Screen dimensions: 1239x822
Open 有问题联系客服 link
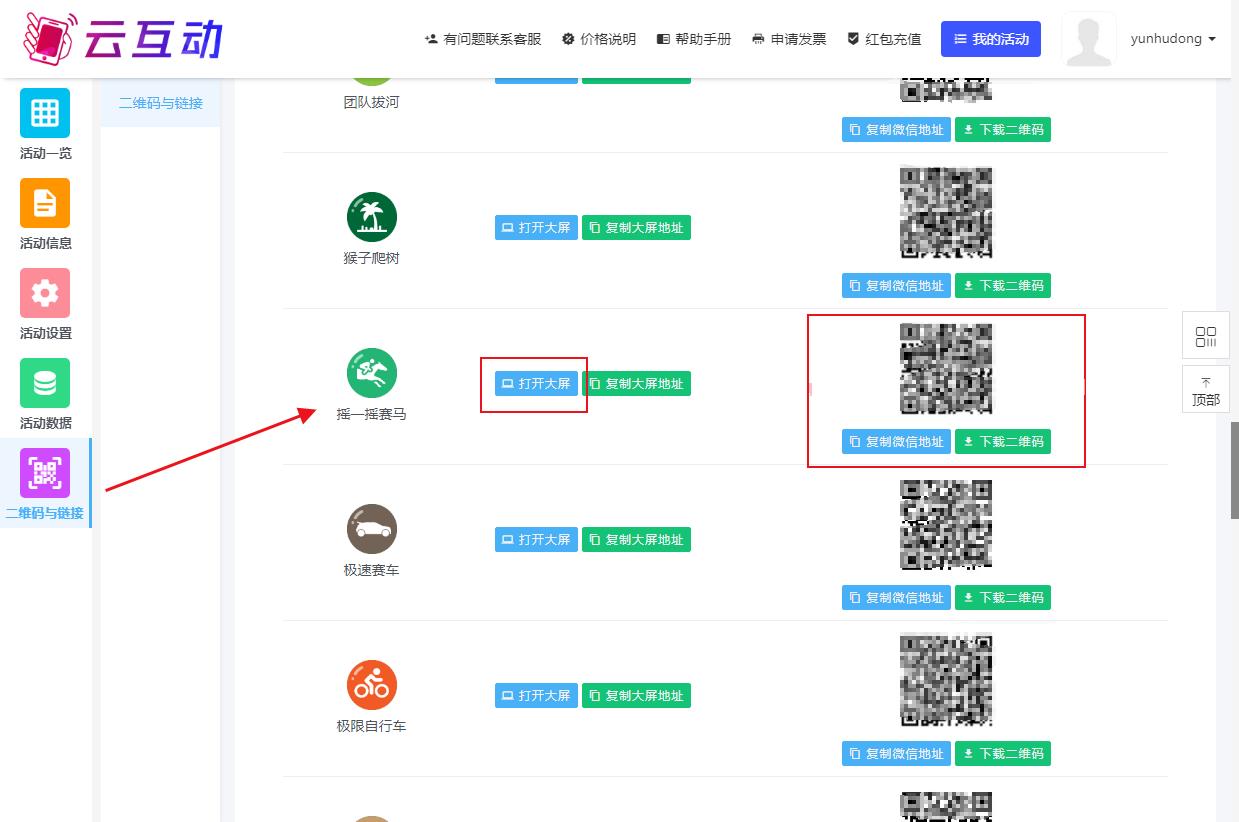click(x=482, y=39)
